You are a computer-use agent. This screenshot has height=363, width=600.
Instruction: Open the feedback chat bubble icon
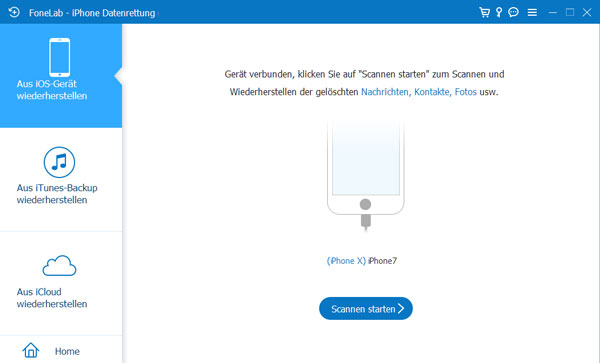pos(514,12)
